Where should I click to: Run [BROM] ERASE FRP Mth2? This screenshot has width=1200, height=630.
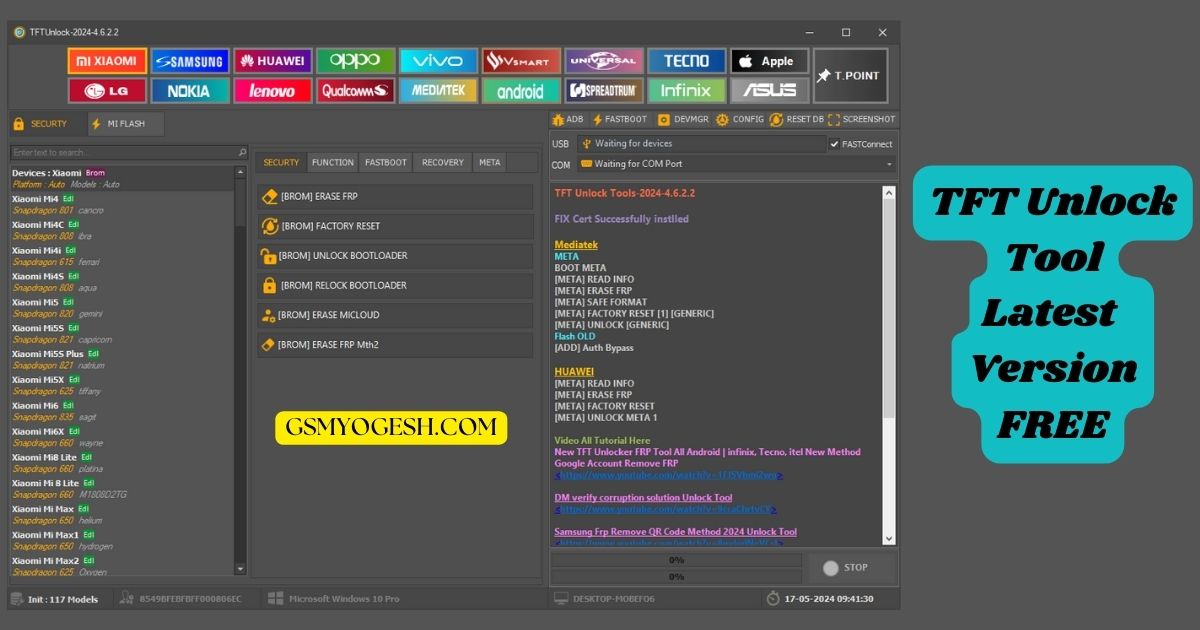tap(394, 344)
